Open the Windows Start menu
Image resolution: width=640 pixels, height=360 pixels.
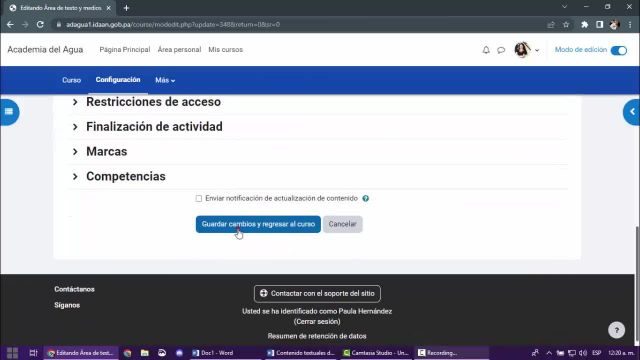coord(12,353)
